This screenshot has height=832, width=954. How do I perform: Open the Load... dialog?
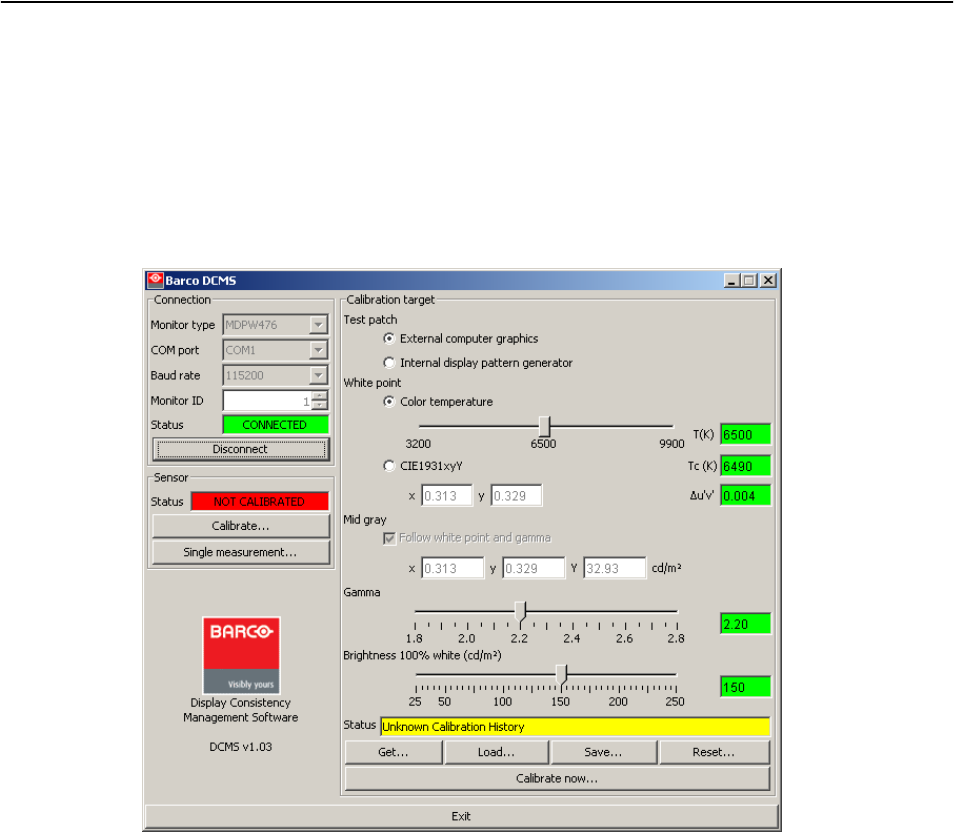pos(497,752)
